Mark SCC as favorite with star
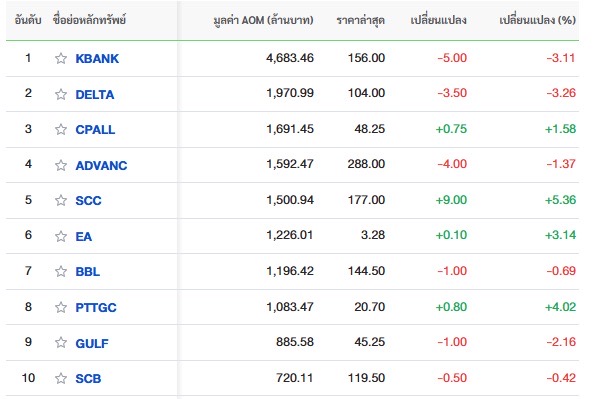 click(61, 200)
